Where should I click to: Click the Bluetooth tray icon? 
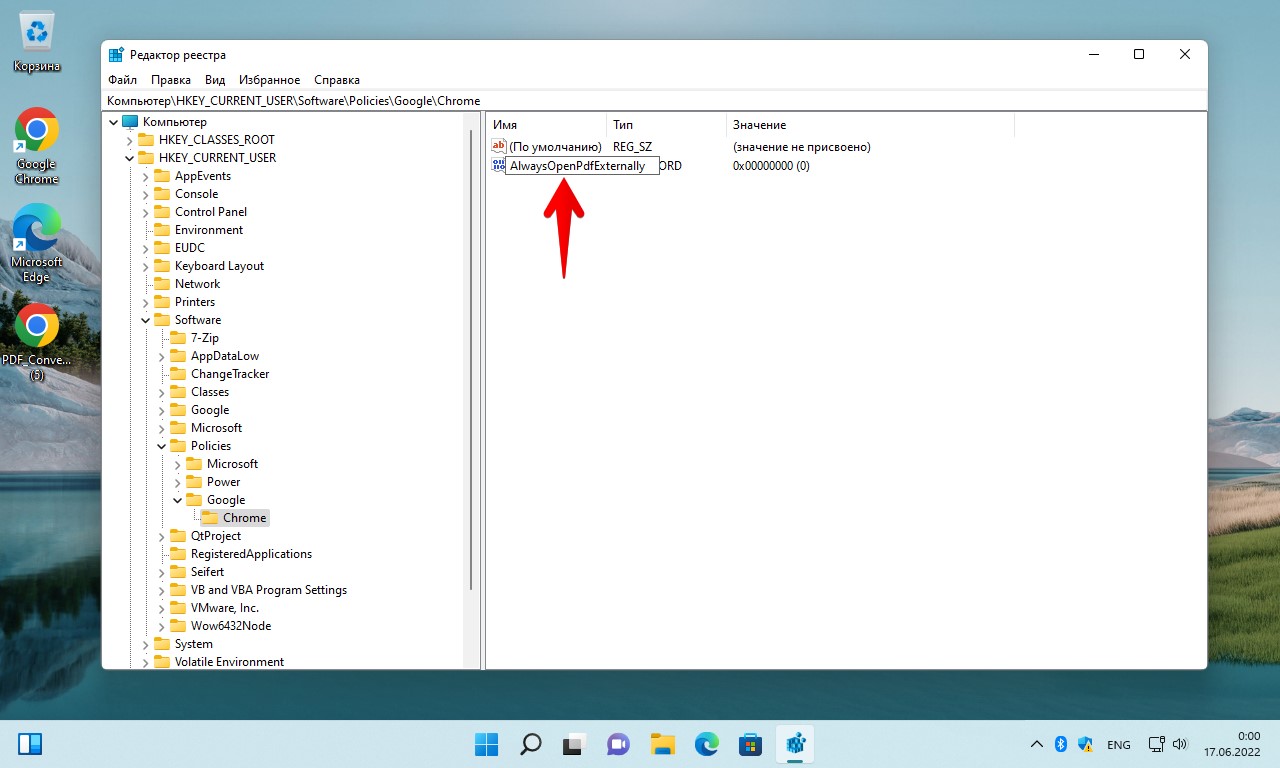tap(1061, 744)
